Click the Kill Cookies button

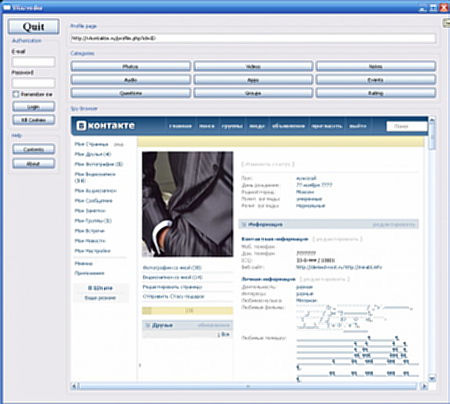[34, 120]
